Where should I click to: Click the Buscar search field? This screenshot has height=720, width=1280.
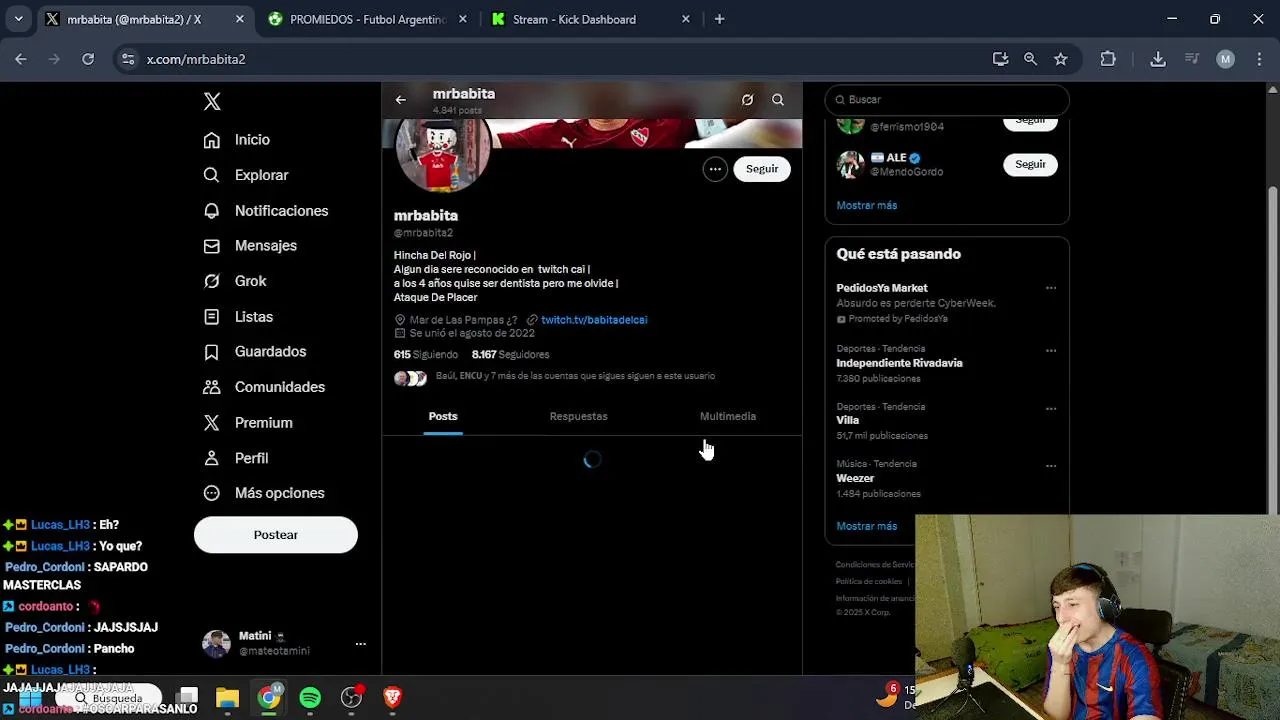tap(947, 100)
